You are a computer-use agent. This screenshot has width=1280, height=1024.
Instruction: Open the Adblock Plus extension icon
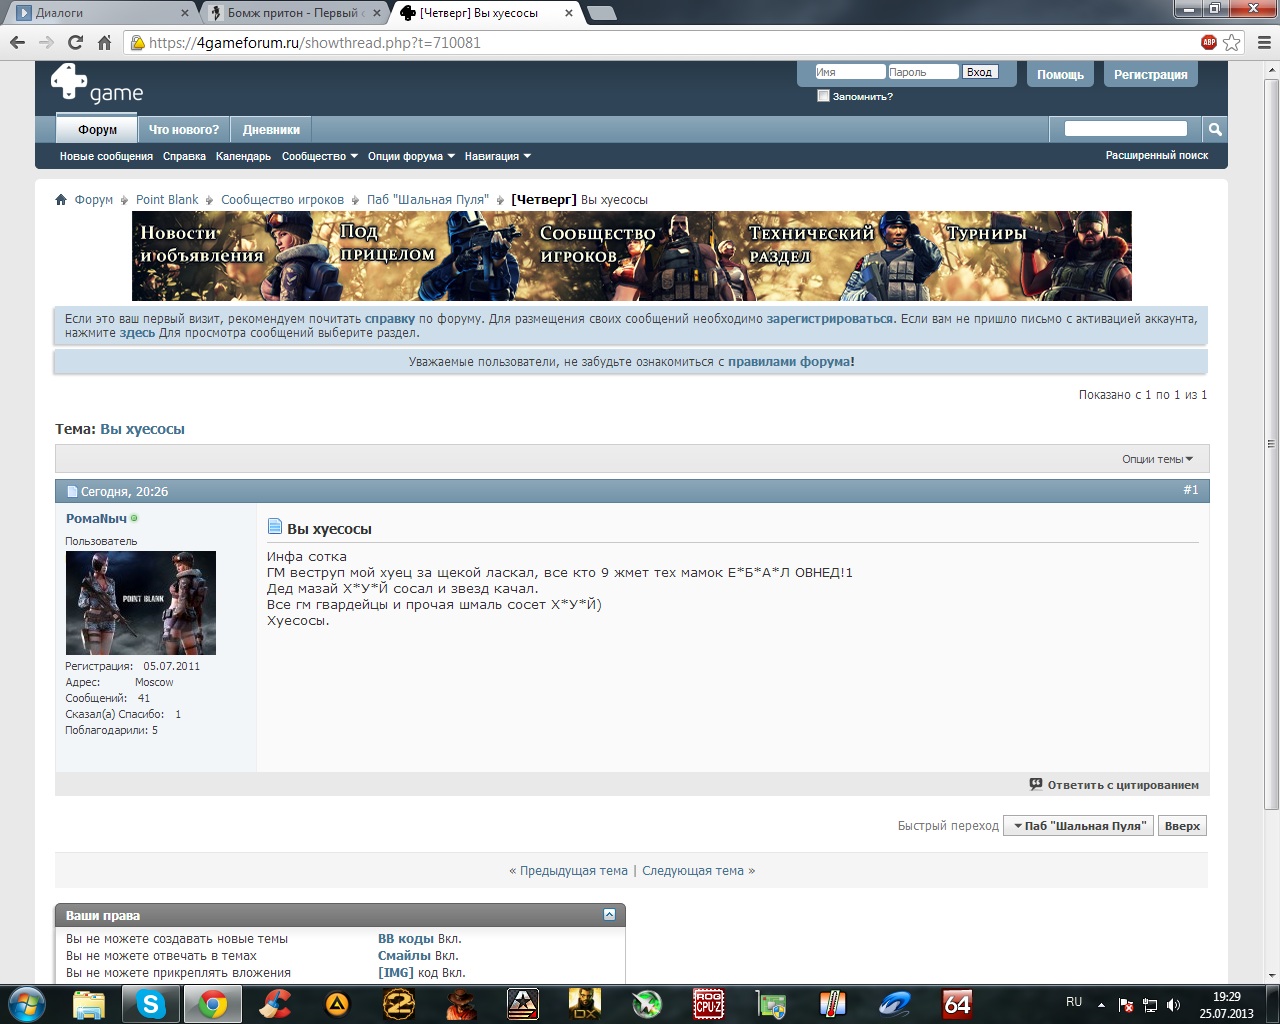pyautogui.click(x=1209, y=42)
